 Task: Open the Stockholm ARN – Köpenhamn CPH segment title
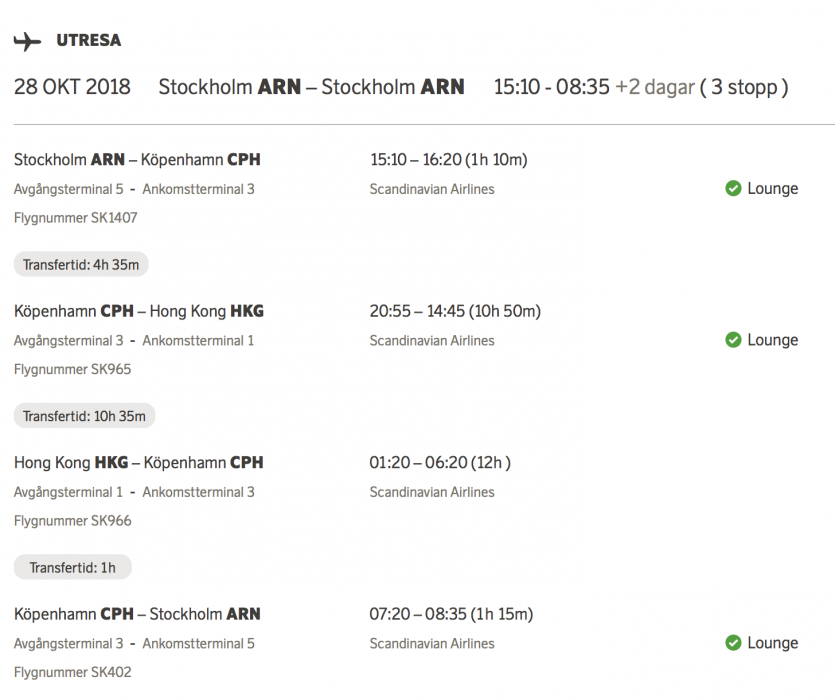point(137,159)
